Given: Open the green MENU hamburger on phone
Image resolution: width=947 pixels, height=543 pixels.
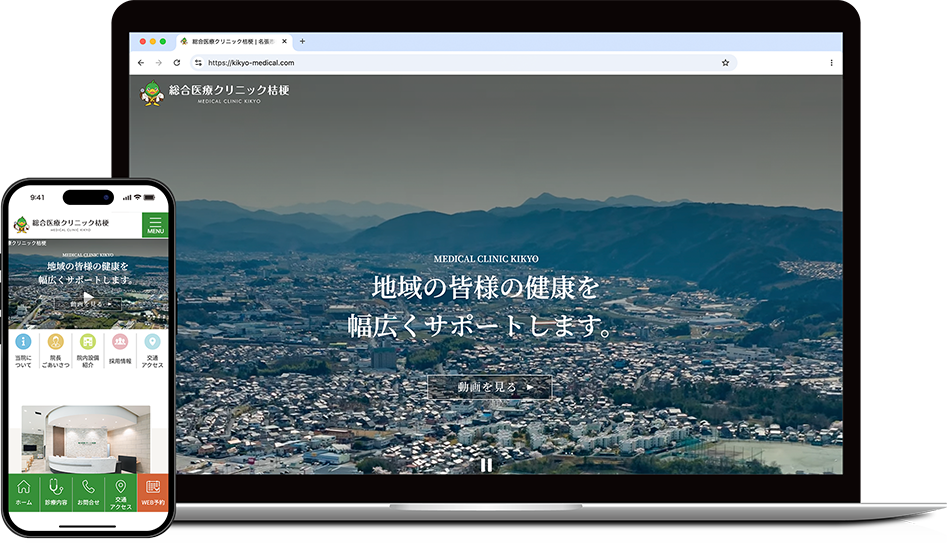Looking at the screenshot, I should pos(155,225).
